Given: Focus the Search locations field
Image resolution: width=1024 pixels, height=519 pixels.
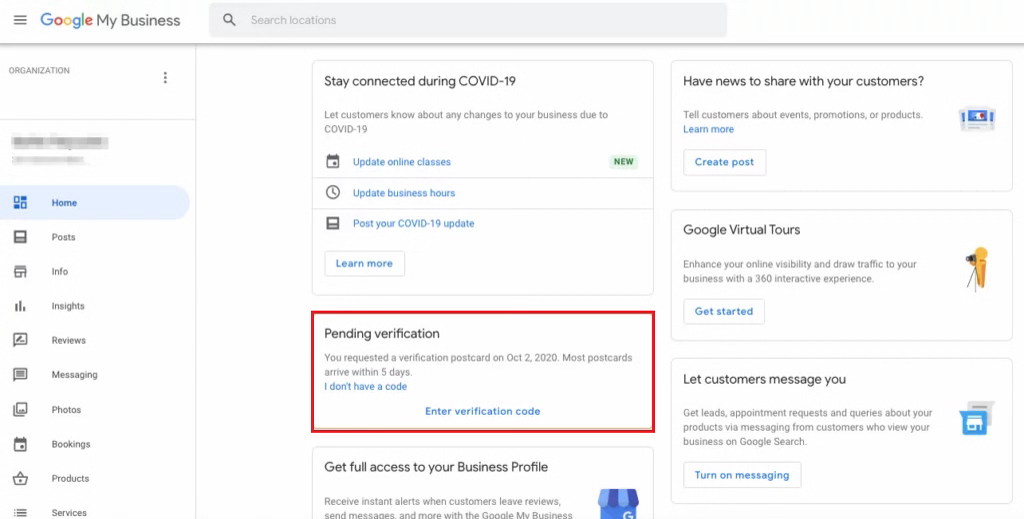Looking at the screenshot, I should pyautogui.click(x=468, y=20).
